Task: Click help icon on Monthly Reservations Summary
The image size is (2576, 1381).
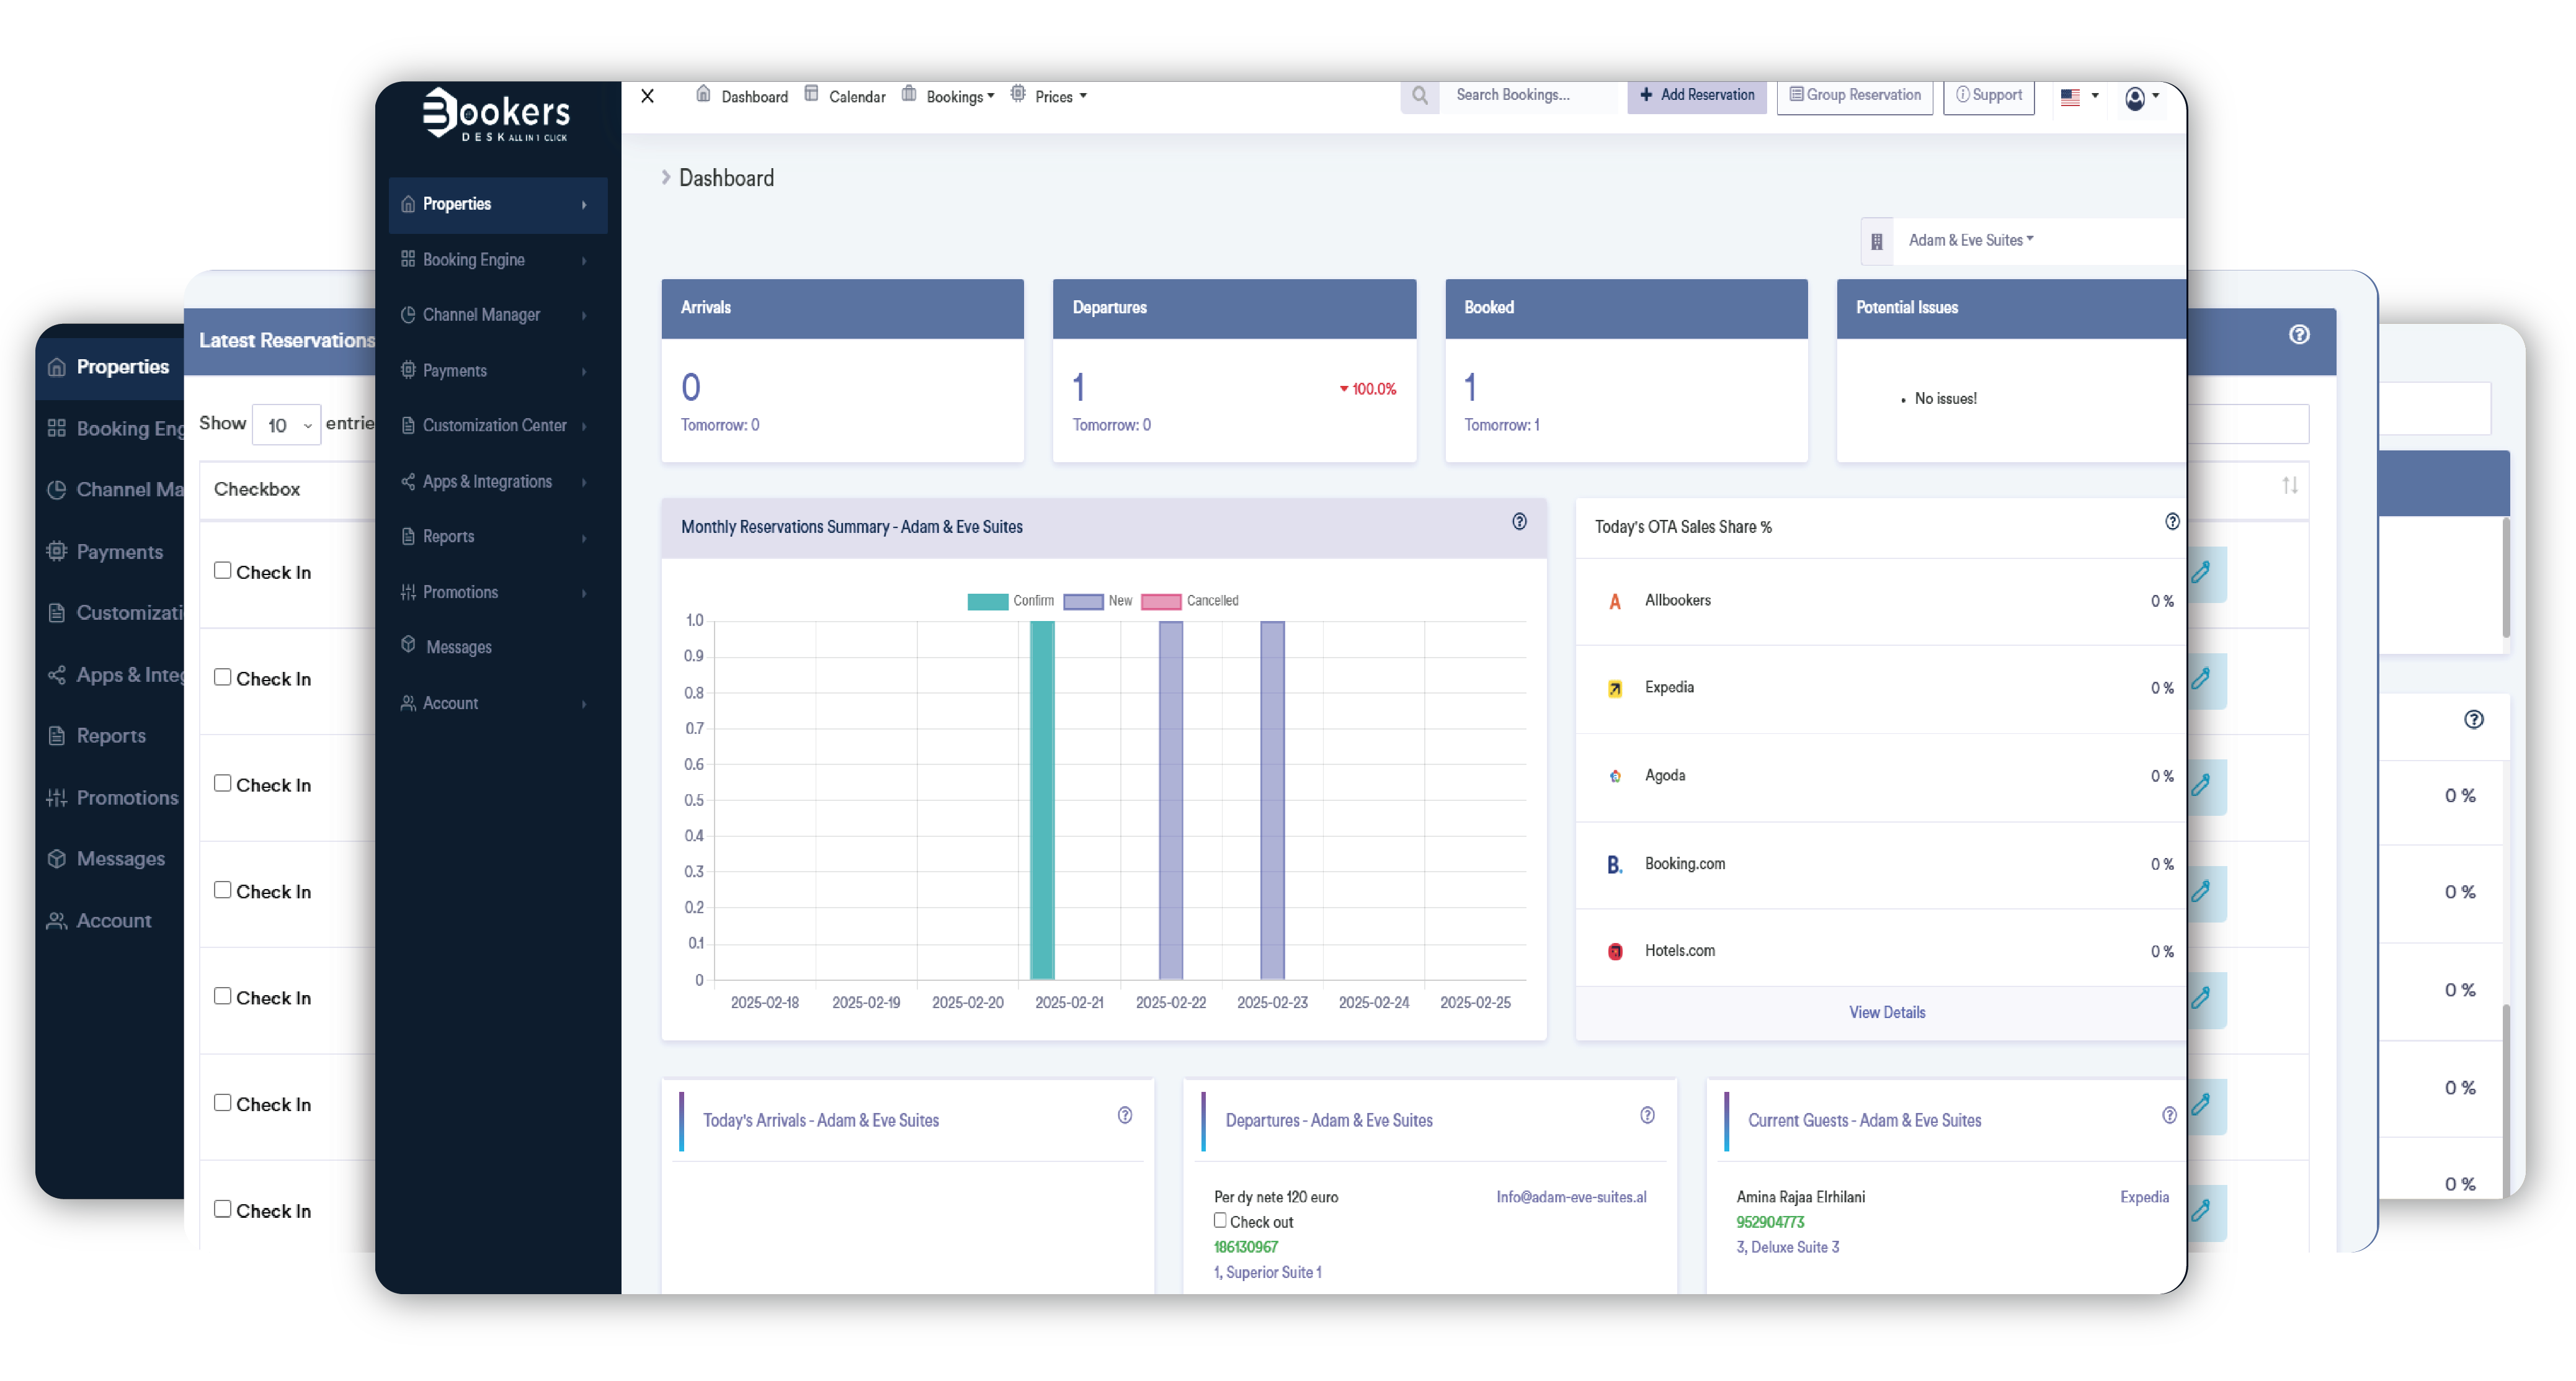Action: pyautogui.click(x=1519, y=521)
